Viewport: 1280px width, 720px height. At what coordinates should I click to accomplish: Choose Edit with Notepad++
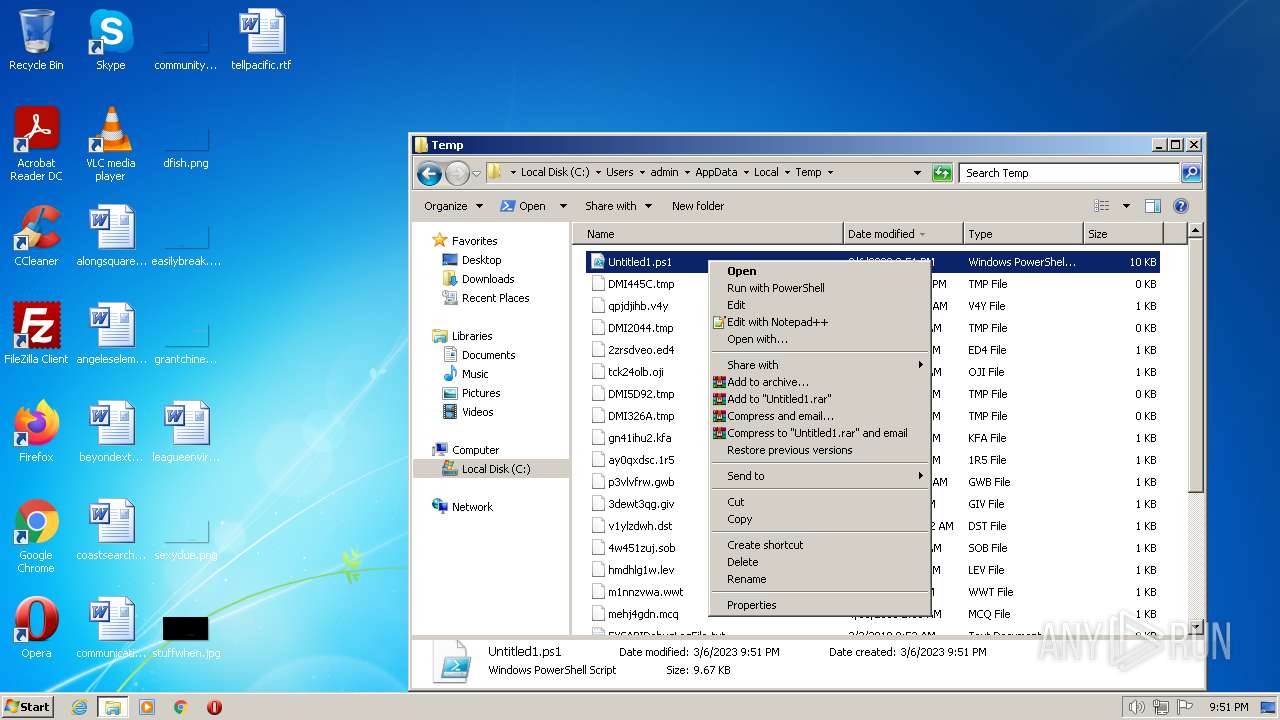tap(820, 322)
